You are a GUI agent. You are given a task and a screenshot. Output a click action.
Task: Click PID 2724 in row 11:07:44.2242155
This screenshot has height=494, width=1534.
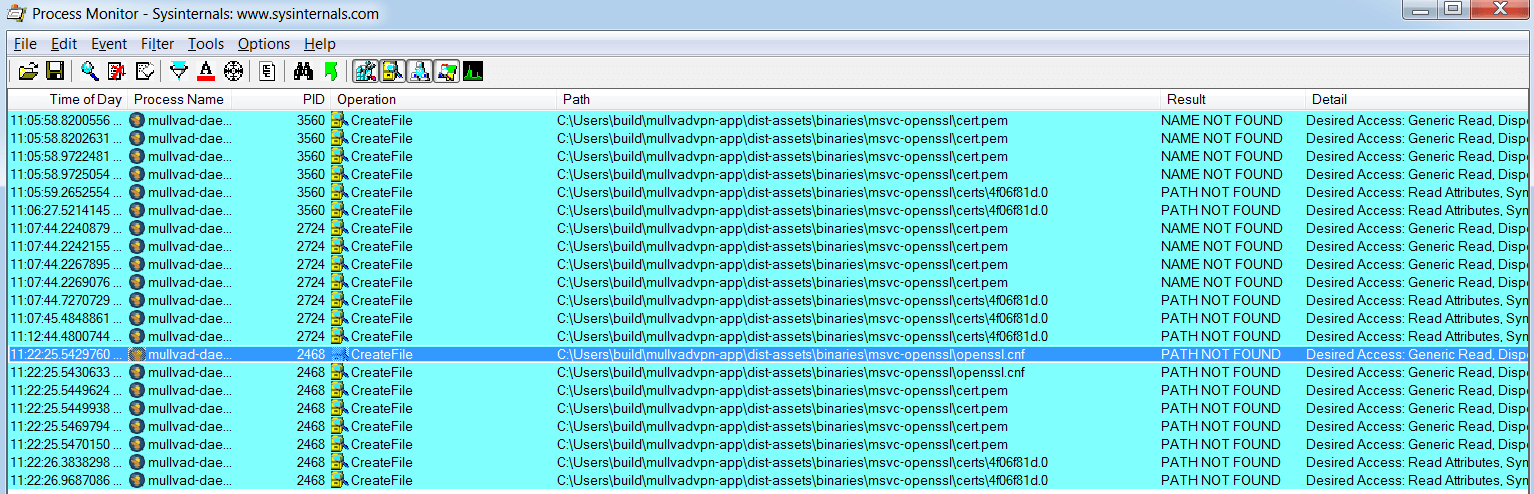311,246
